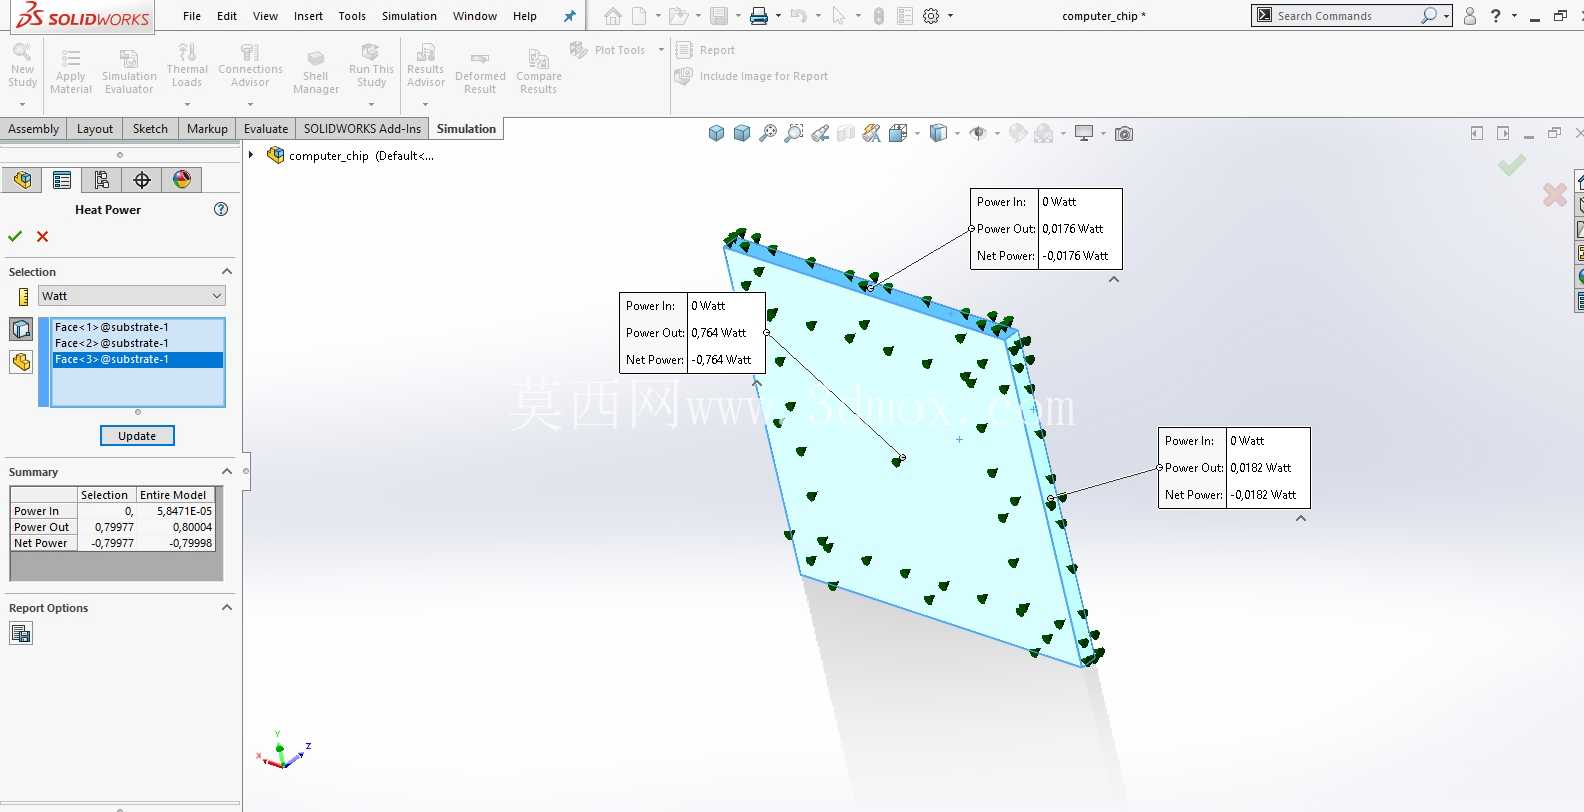Pin the menu bar with pushpin icon
Screen dimensions: 1584x812
(569, 16)
